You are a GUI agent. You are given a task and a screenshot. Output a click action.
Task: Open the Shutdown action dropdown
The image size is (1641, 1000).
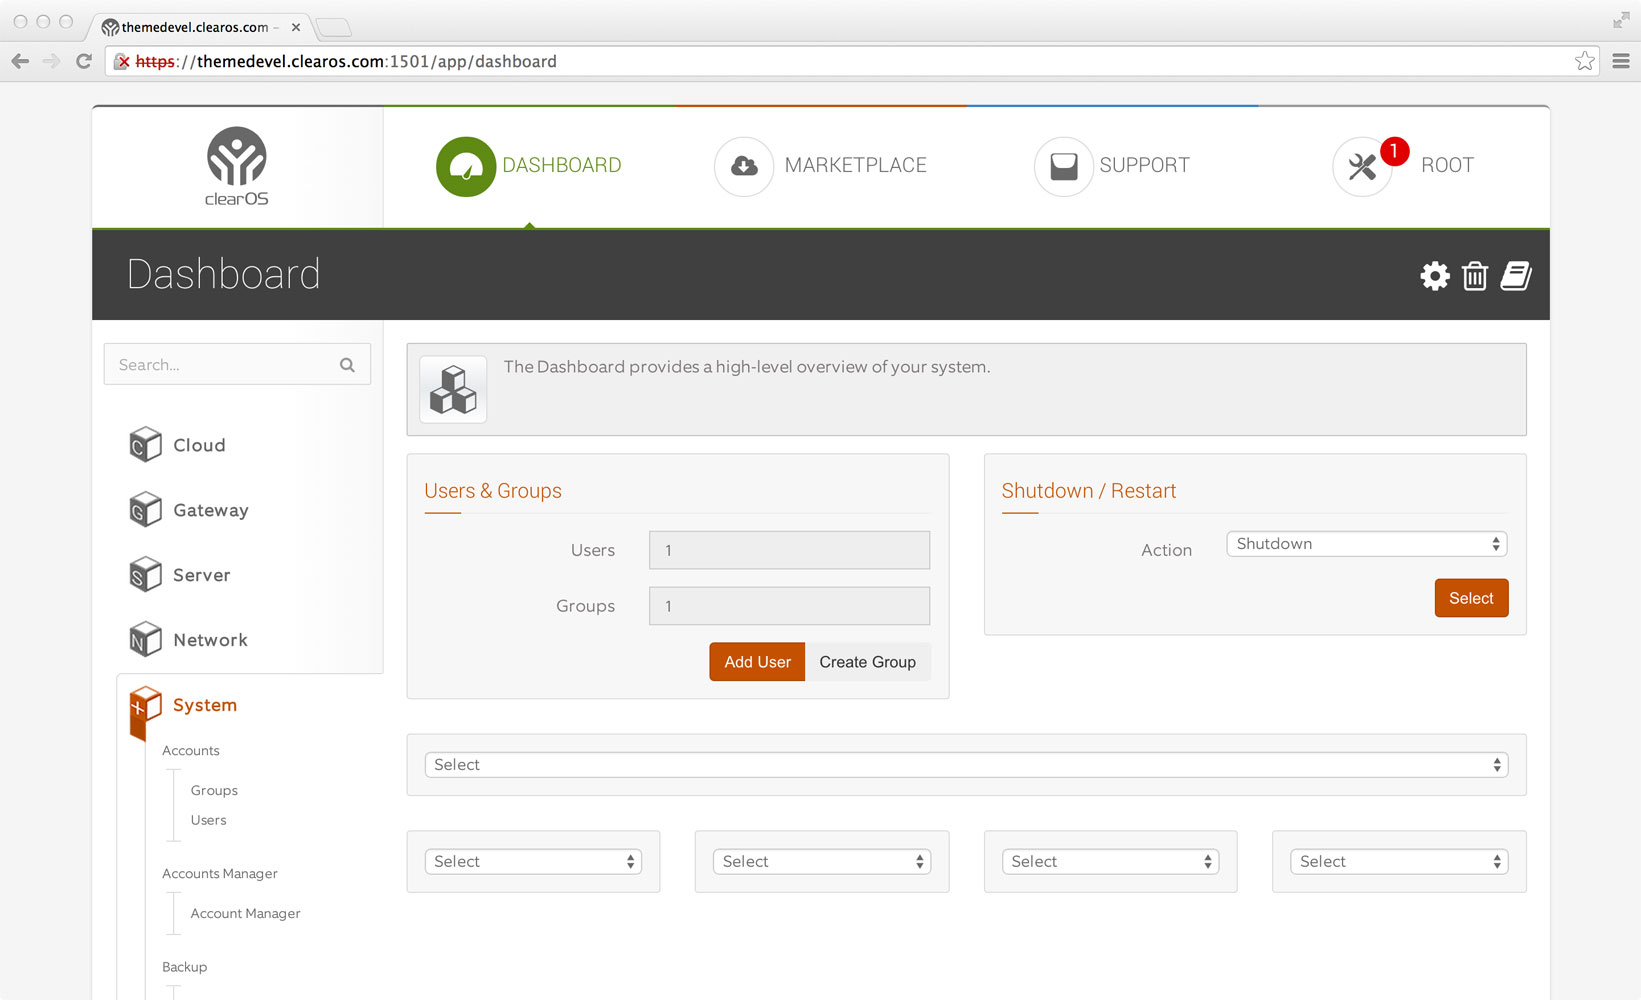click(x=1366, y=544)
